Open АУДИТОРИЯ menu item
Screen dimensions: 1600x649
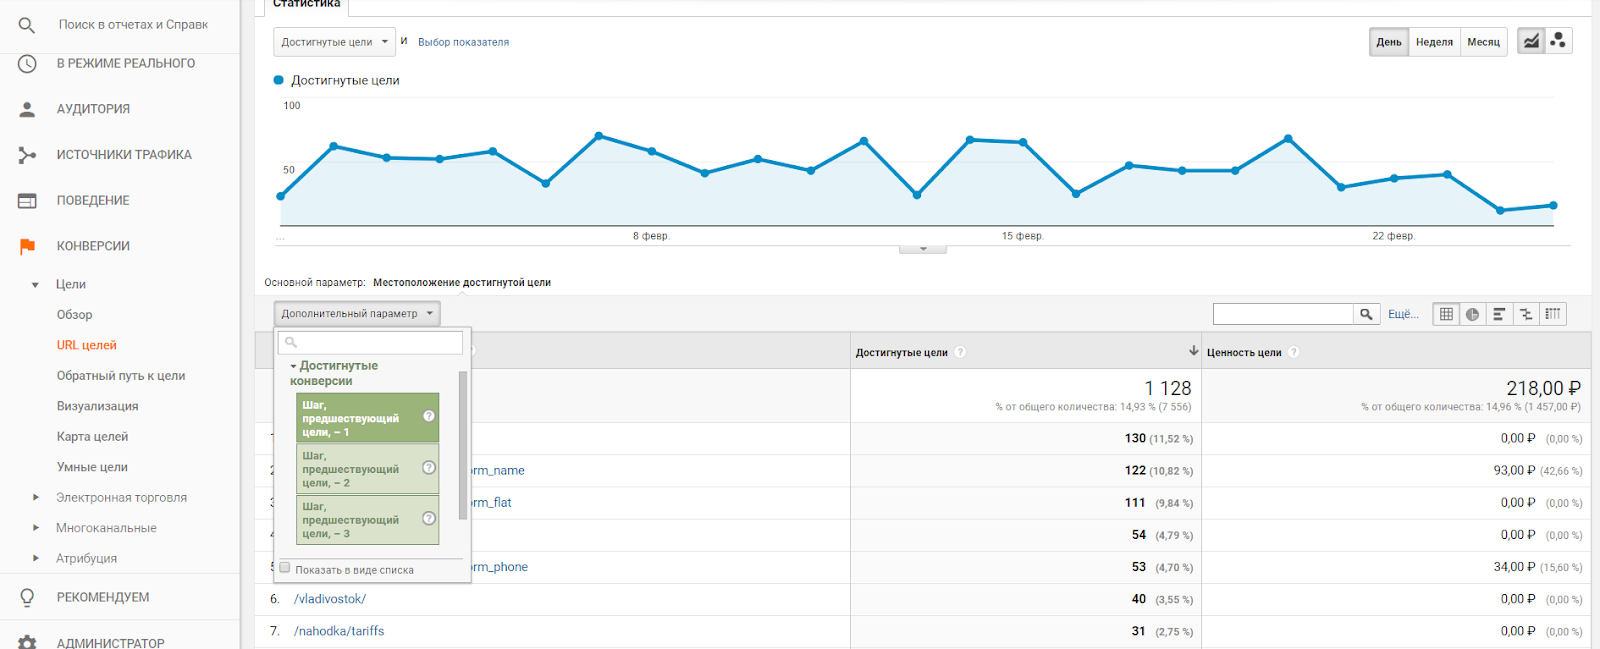93,109
